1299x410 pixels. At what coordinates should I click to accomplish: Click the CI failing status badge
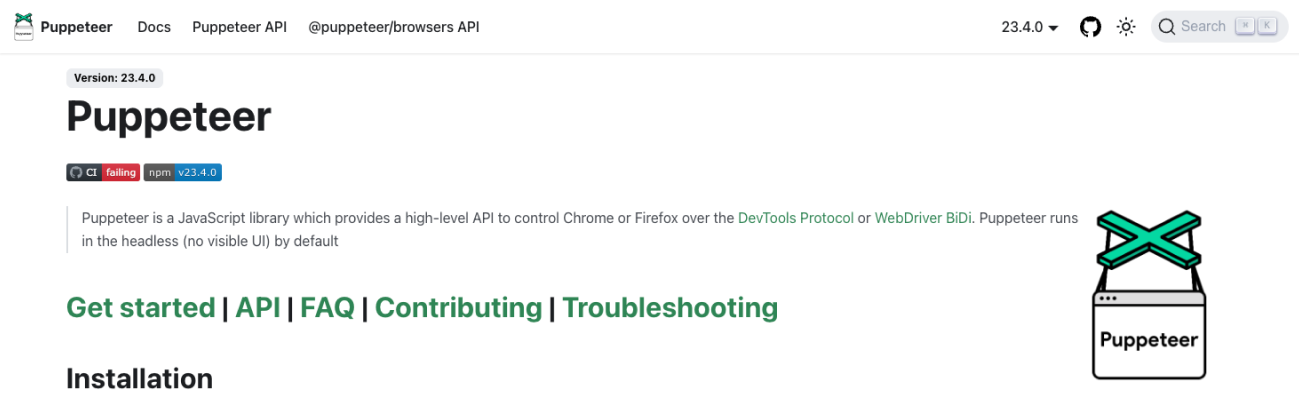pos(103,172)
